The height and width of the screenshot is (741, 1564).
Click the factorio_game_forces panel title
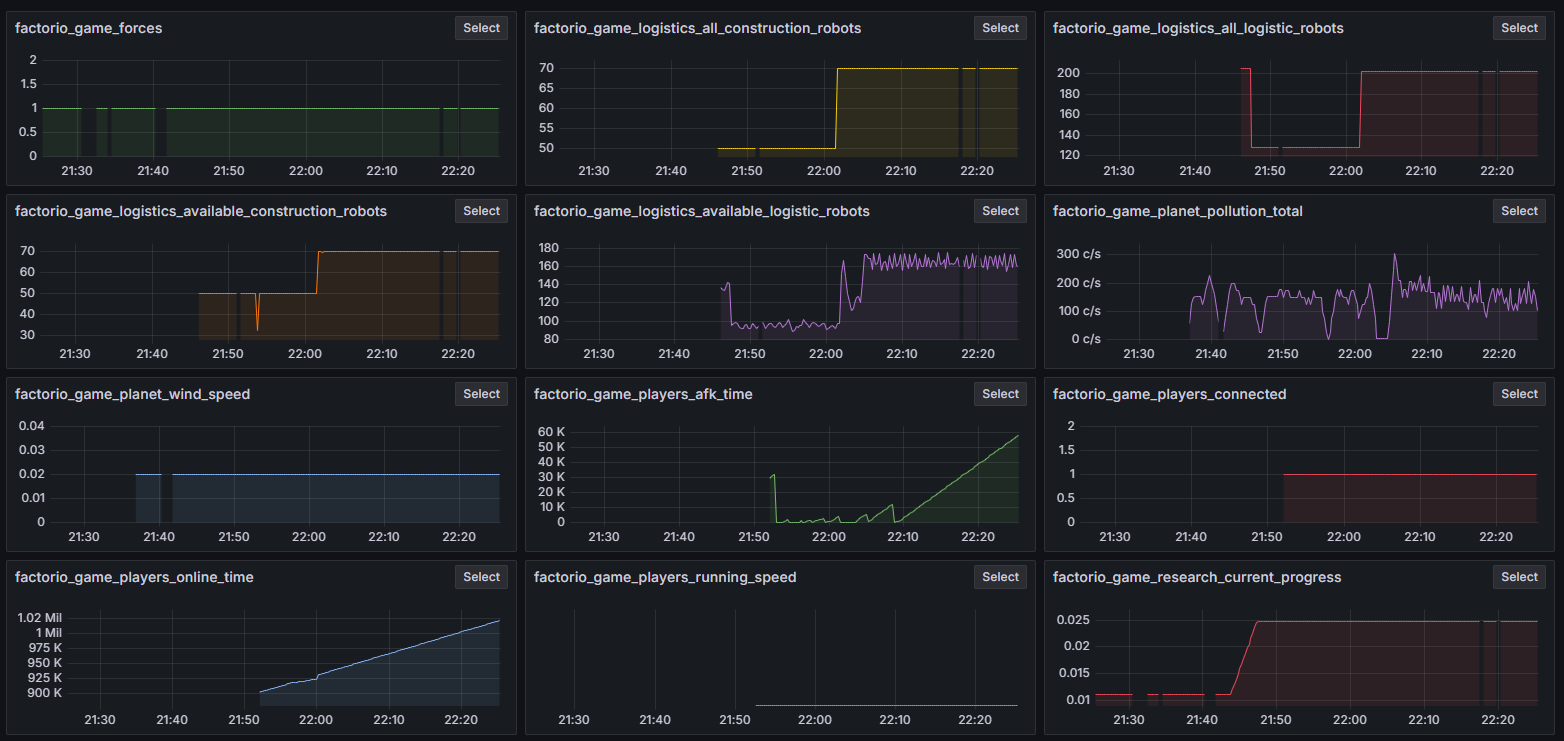(x=89, y=28)
